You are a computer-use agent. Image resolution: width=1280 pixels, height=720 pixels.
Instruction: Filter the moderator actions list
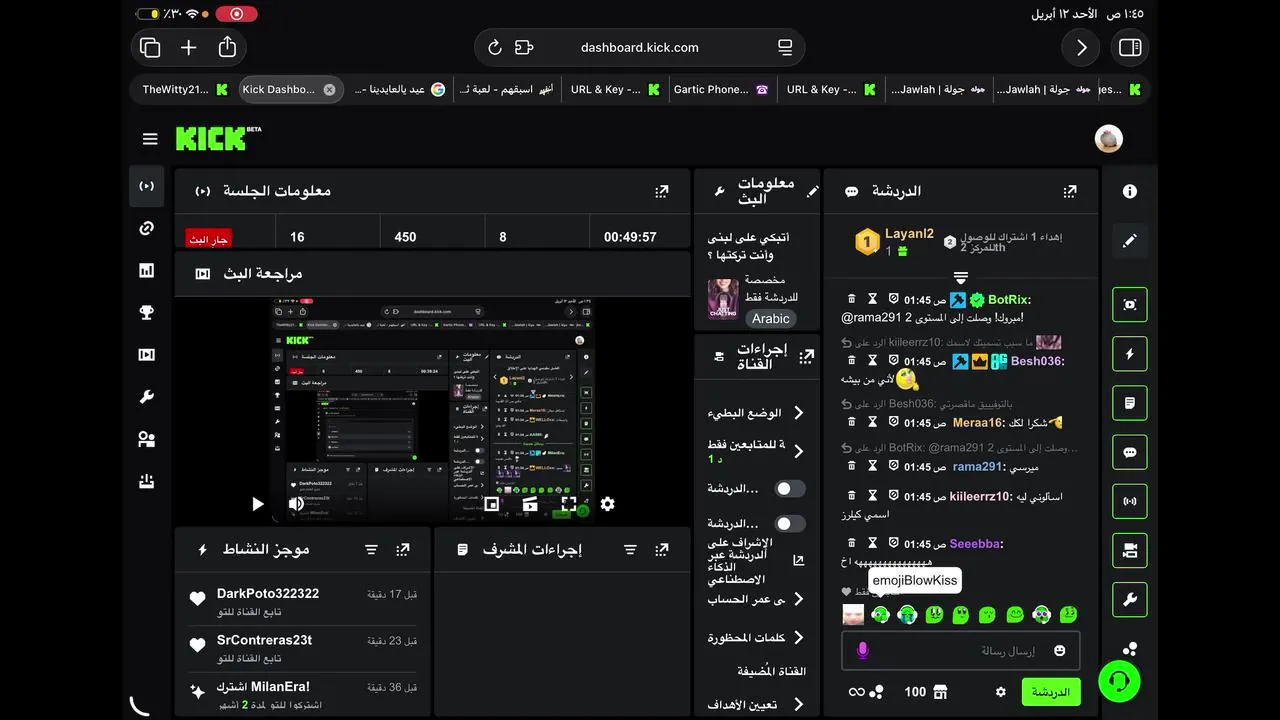click(x=630, y=550)
